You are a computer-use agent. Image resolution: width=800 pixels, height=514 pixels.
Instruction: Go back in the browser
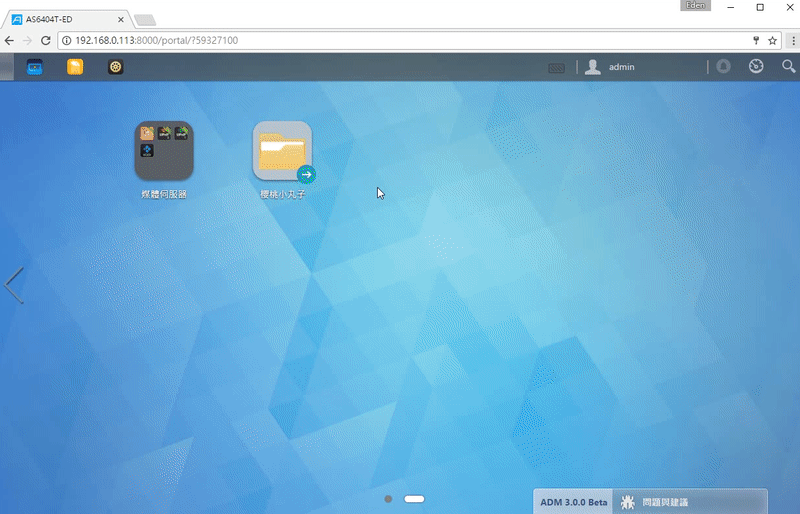[x=9, y=40]
